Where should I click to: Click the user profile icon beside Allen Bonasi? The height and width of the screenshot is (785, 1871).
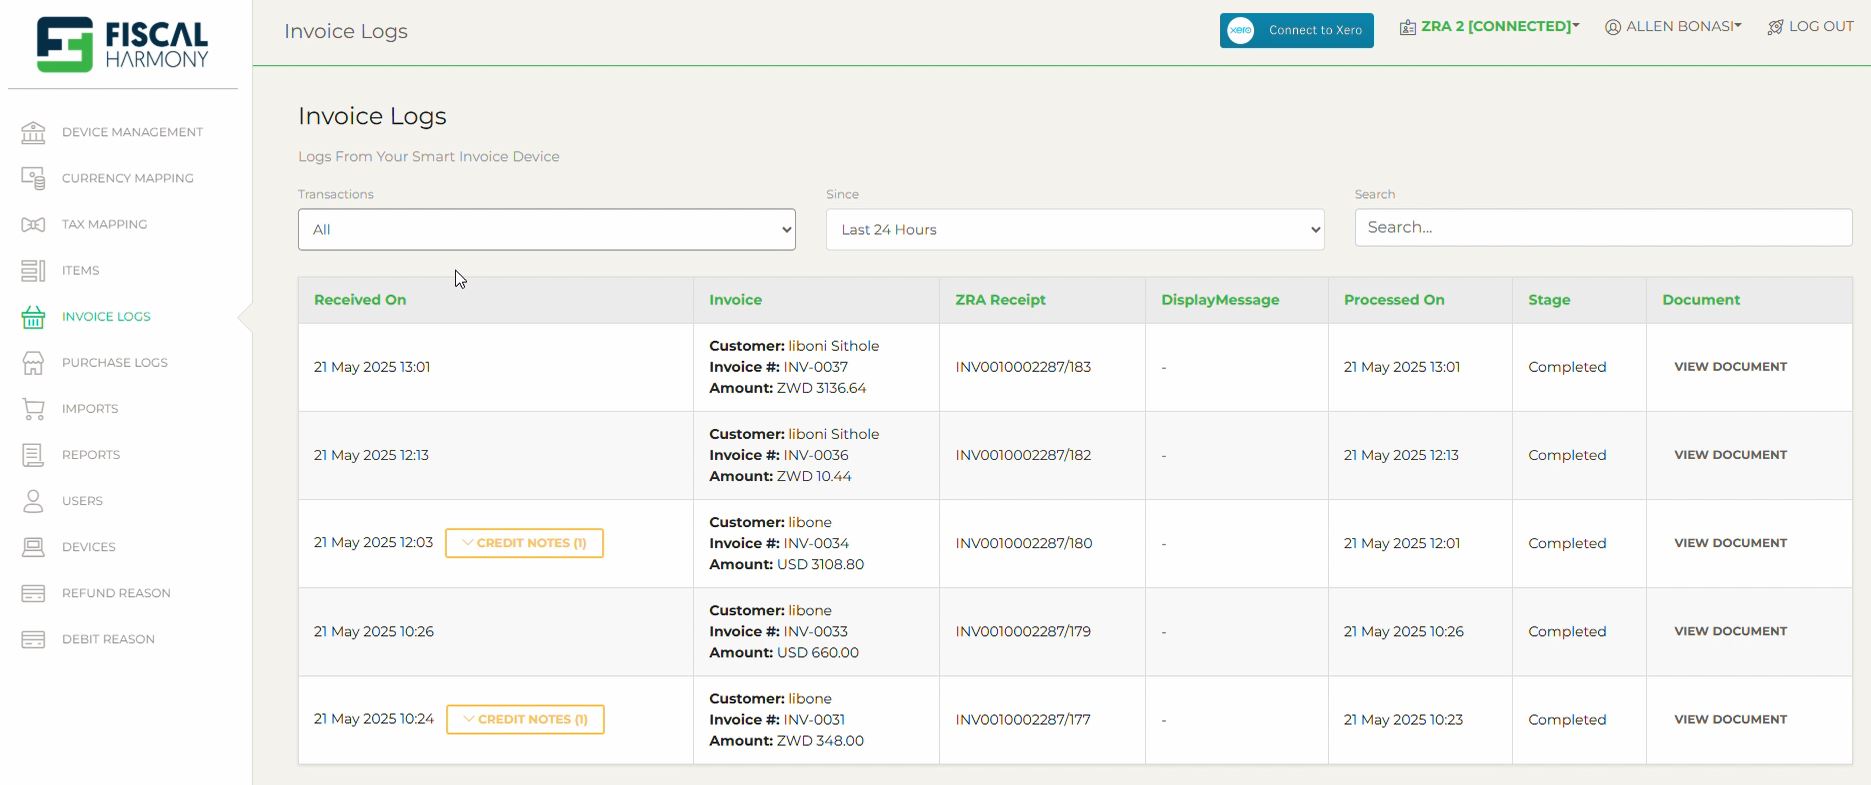tap(1613, 27)
